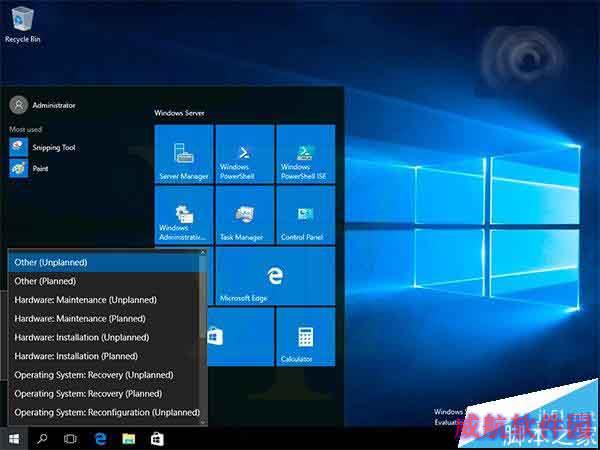Choose Hardware: Installation (Unplanned)
The image size is (600, 450).
point(103,338)
